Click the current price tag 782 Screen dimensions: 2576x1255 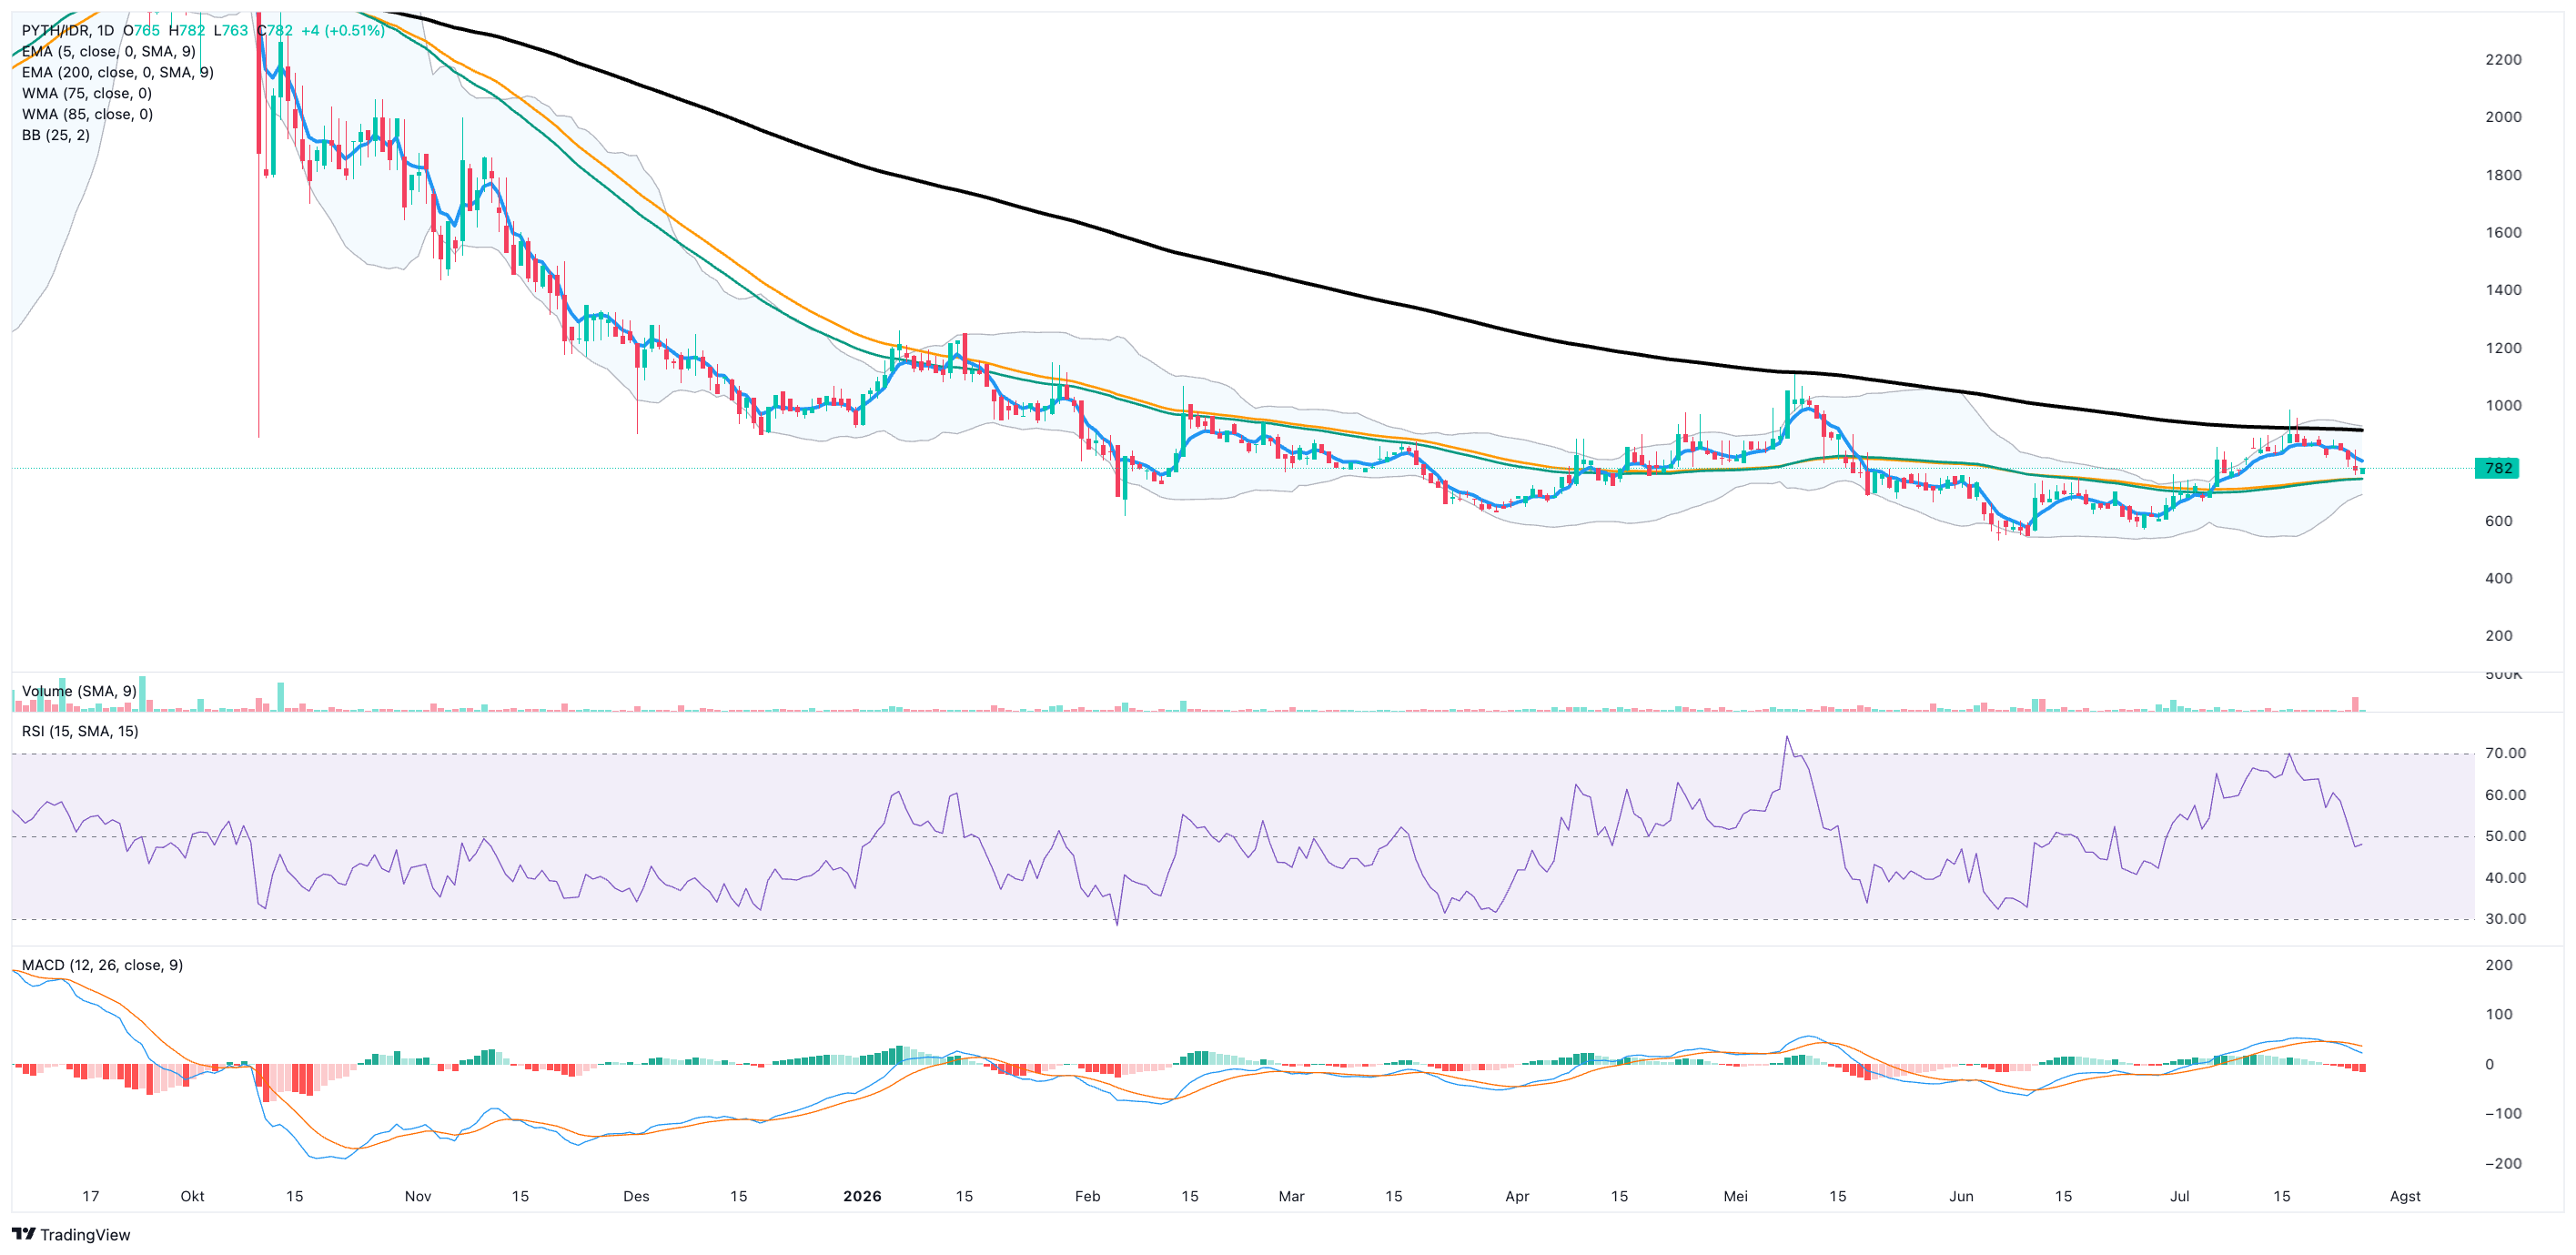pyautogui.click(x=2497, y=469)
